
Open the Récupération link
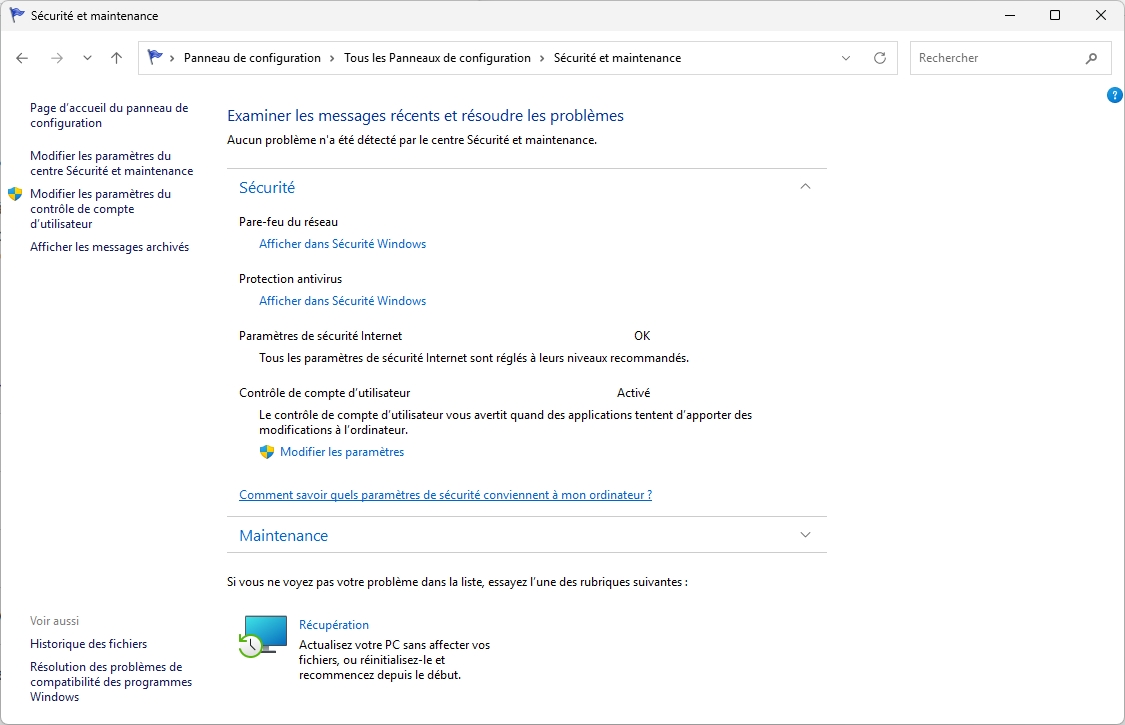(334, 625)
